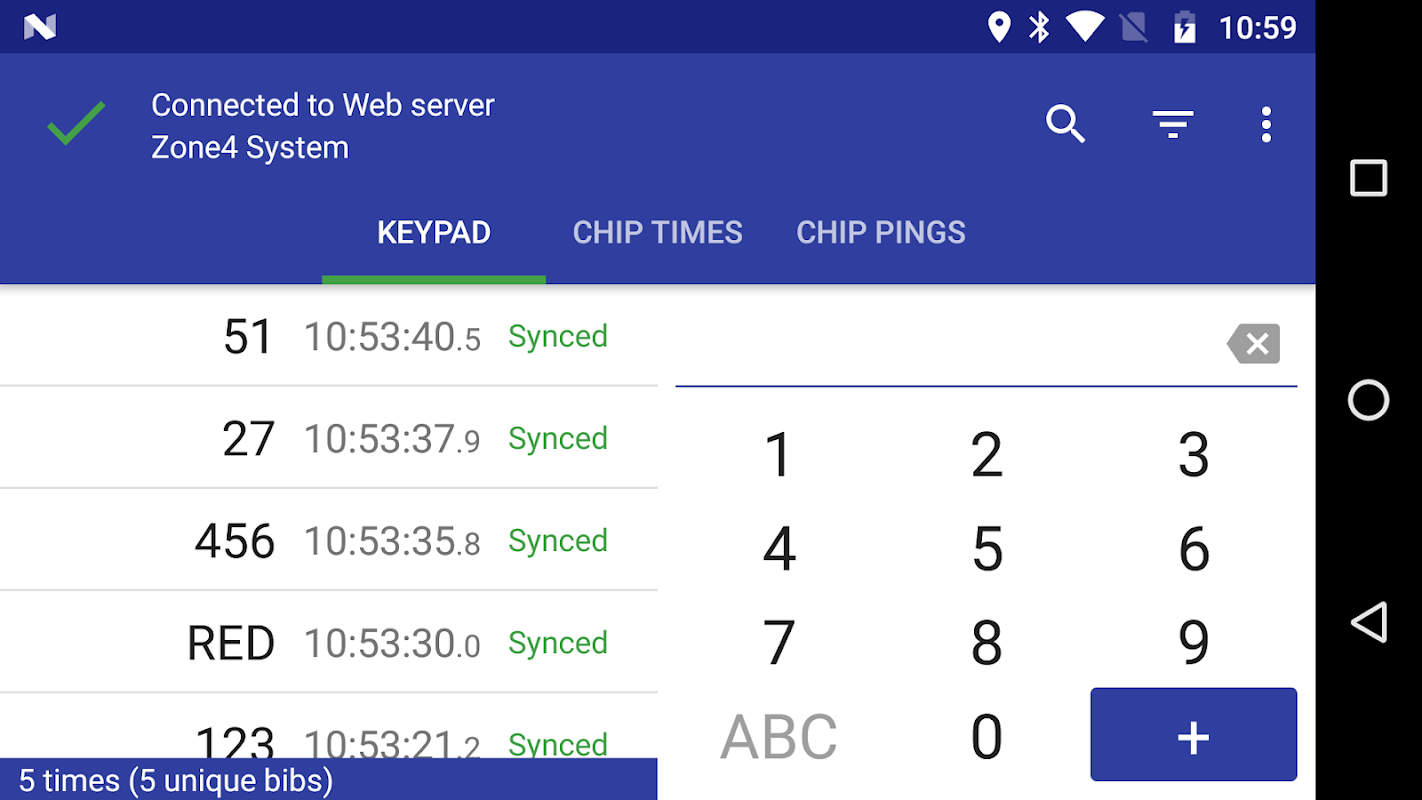Select the bib 456 time entry
Viewport: 1422px width, 800px height.
(328, 541)
